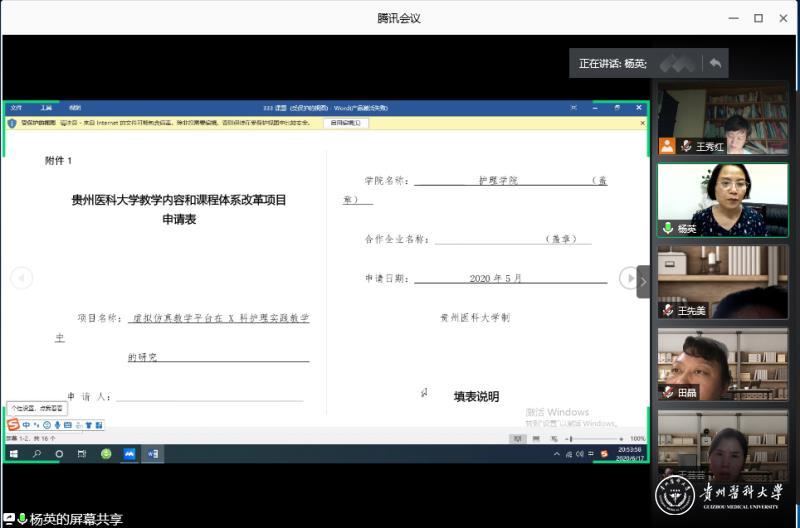Go to next page with right arrow
800x528 pixels.
pos(629,278)
